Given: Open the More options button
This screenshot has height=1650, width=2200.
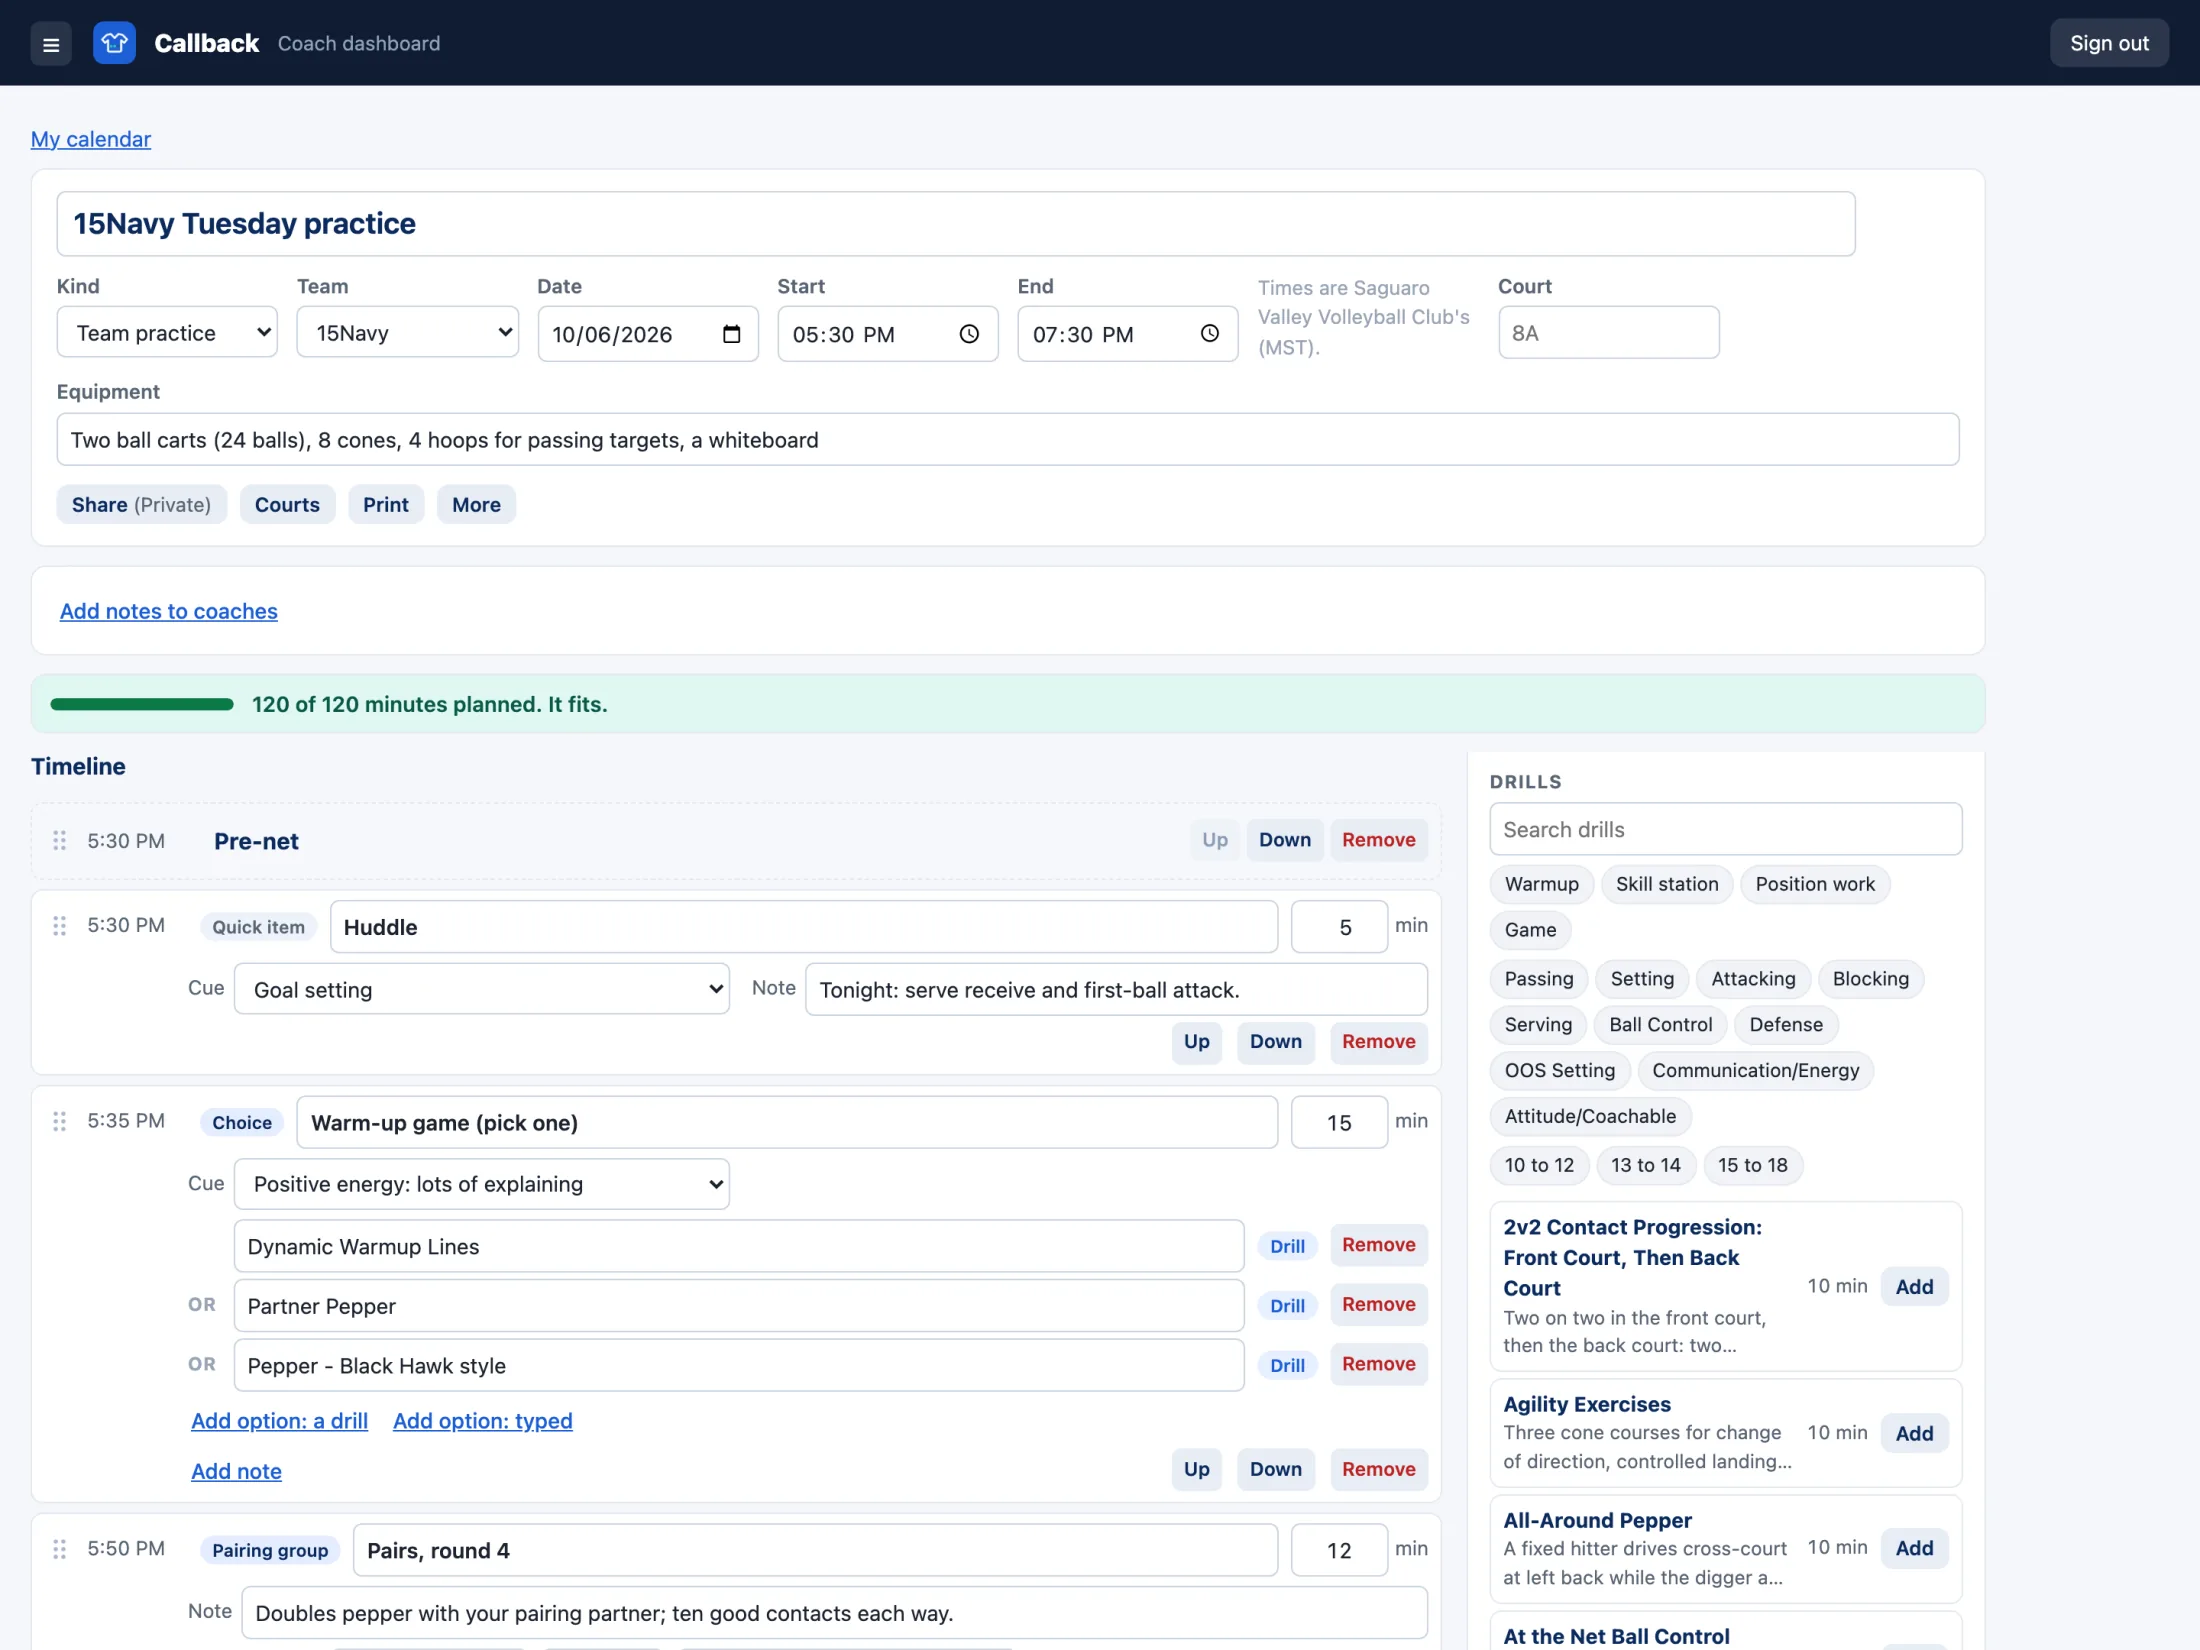Looking at the screenshot, I should [476, 505].
